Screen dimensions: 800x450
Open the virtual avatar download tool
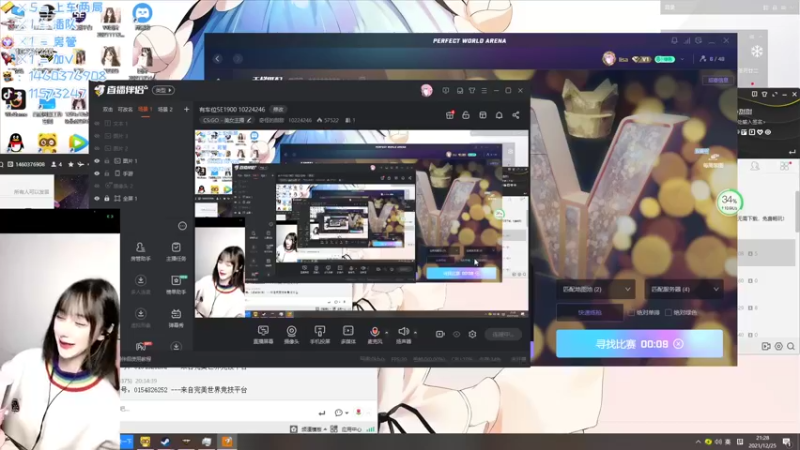pos(140,318)
